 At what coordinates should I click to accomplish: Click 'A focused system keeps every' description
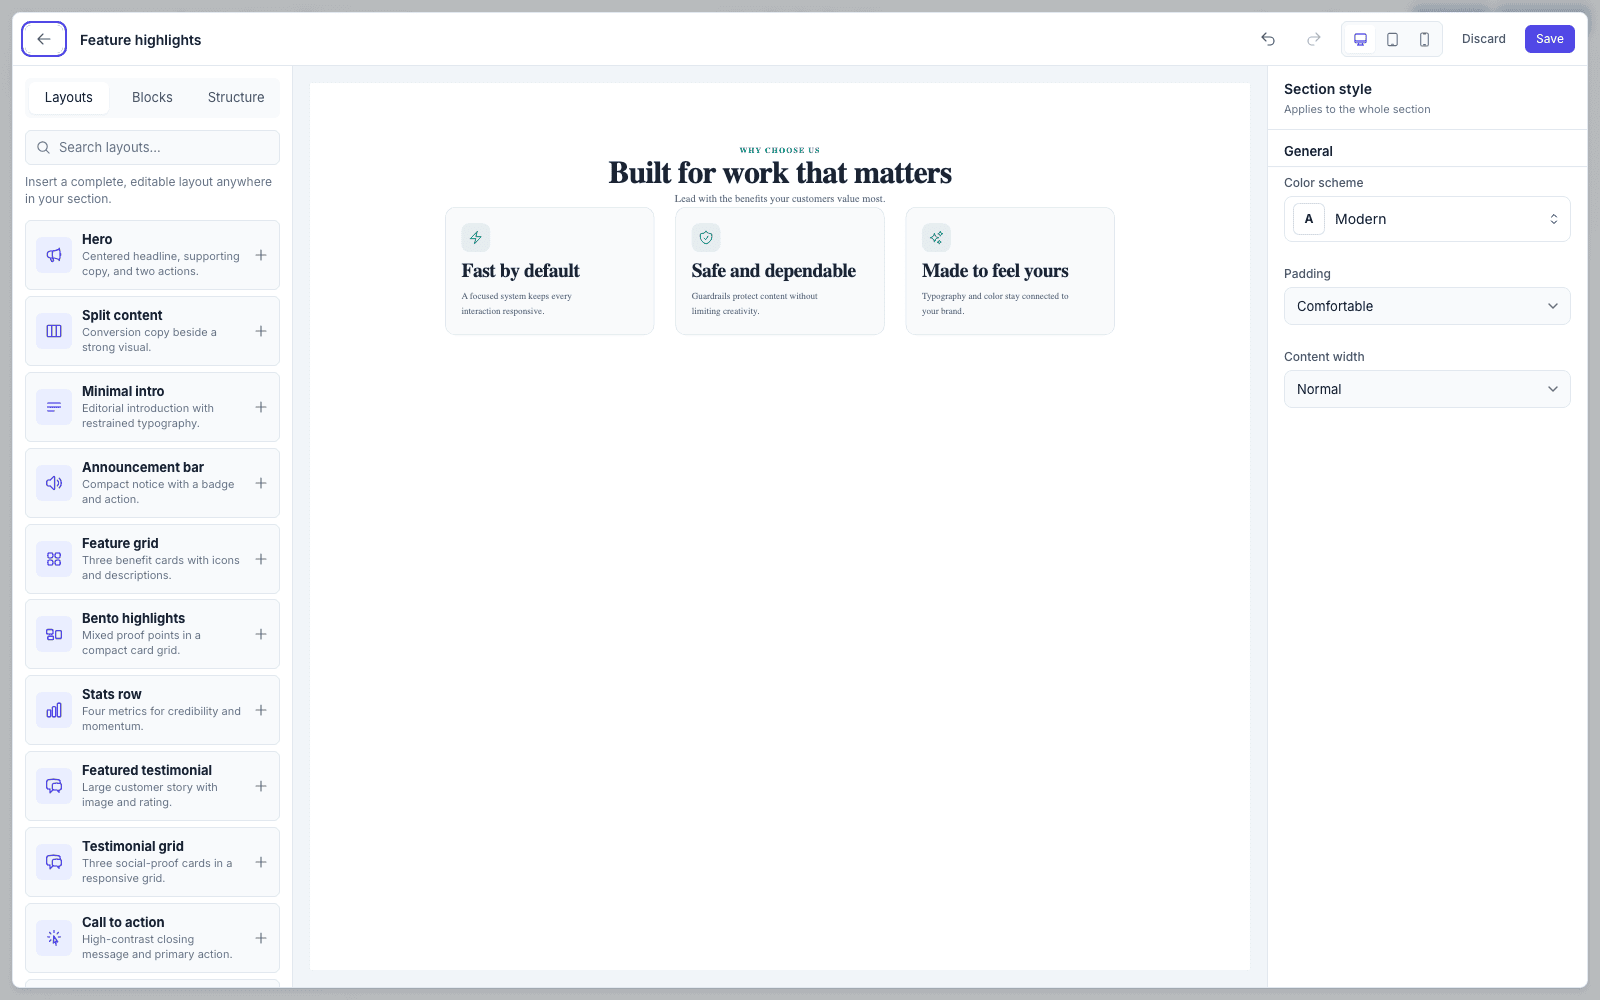pos(517,304)
